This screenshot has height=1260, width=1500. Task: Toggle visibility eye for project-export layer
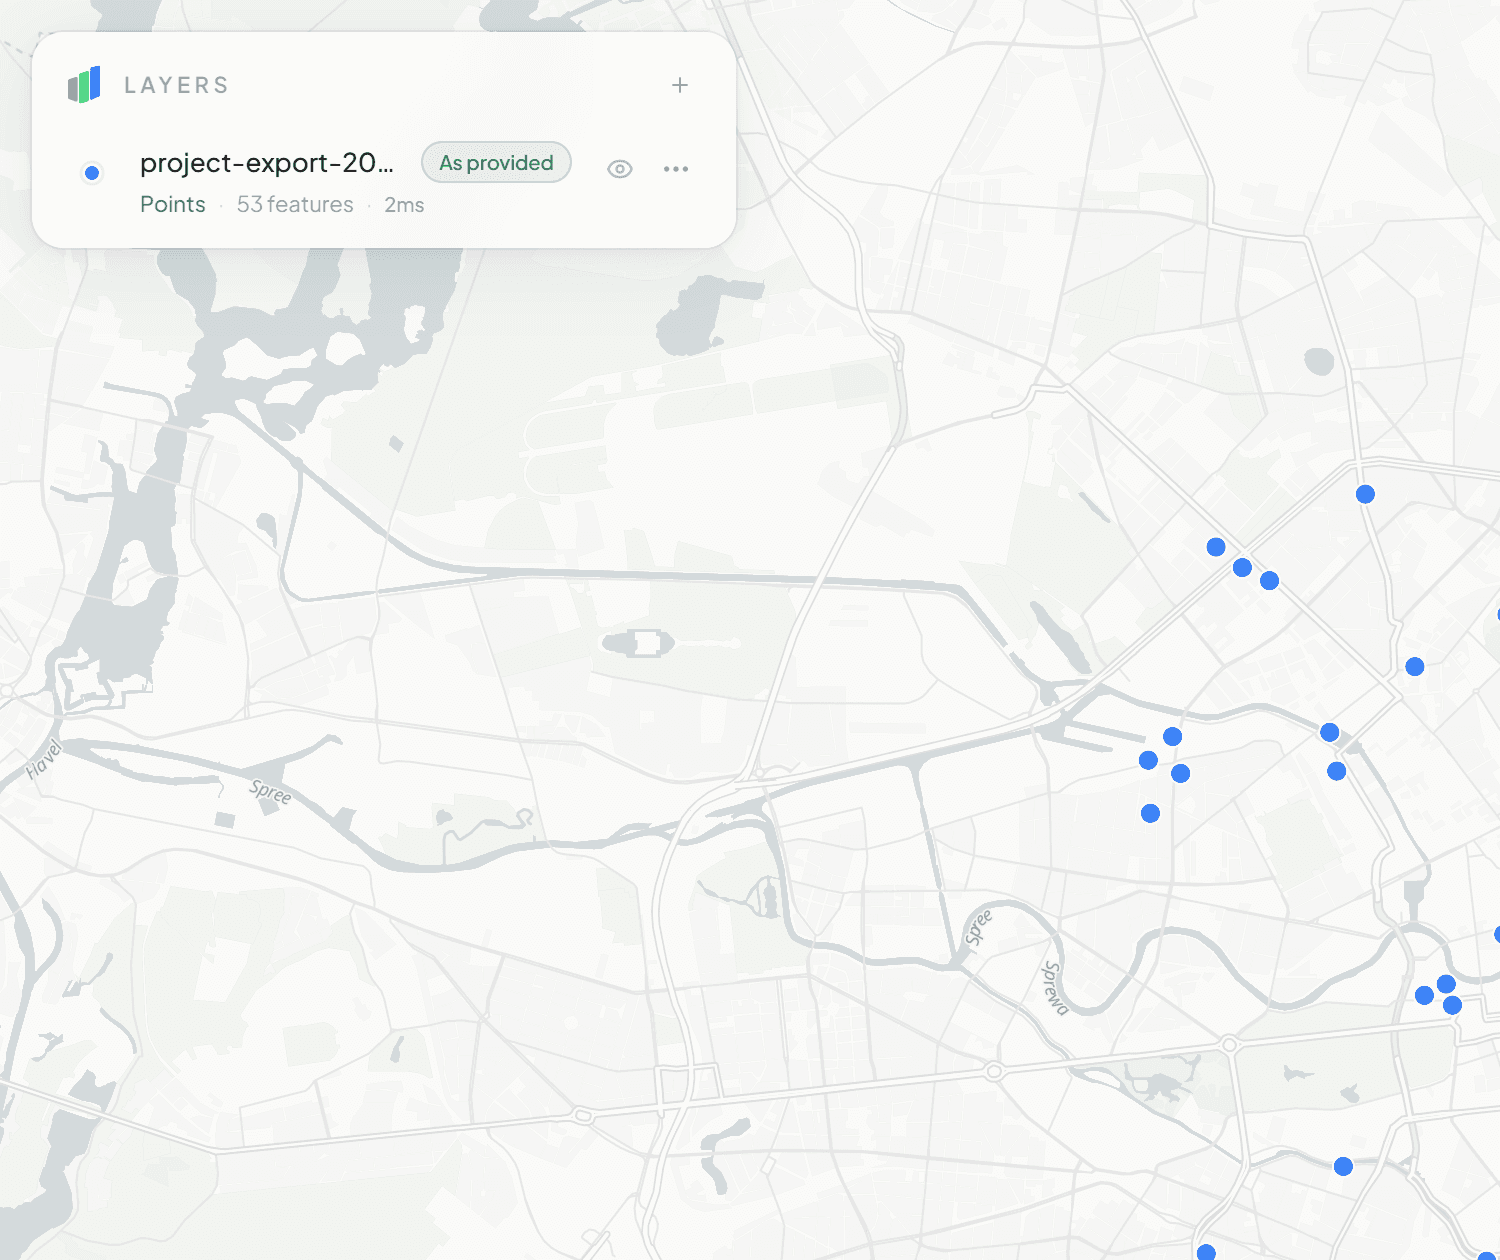tap(620, 169)
